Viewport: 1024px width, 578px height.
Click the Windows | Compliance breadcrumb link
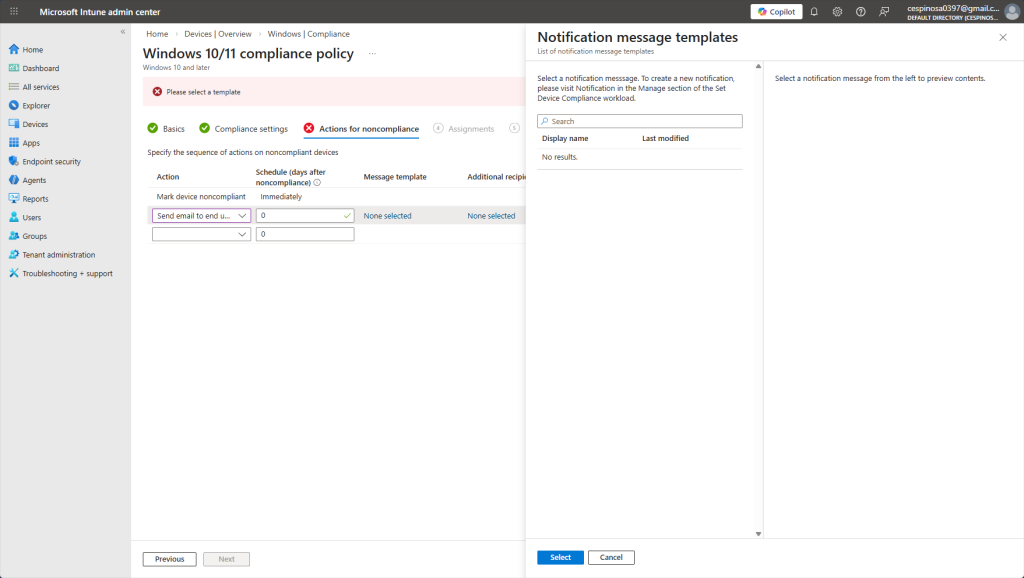pyautogui.click(x=308, y=34)
